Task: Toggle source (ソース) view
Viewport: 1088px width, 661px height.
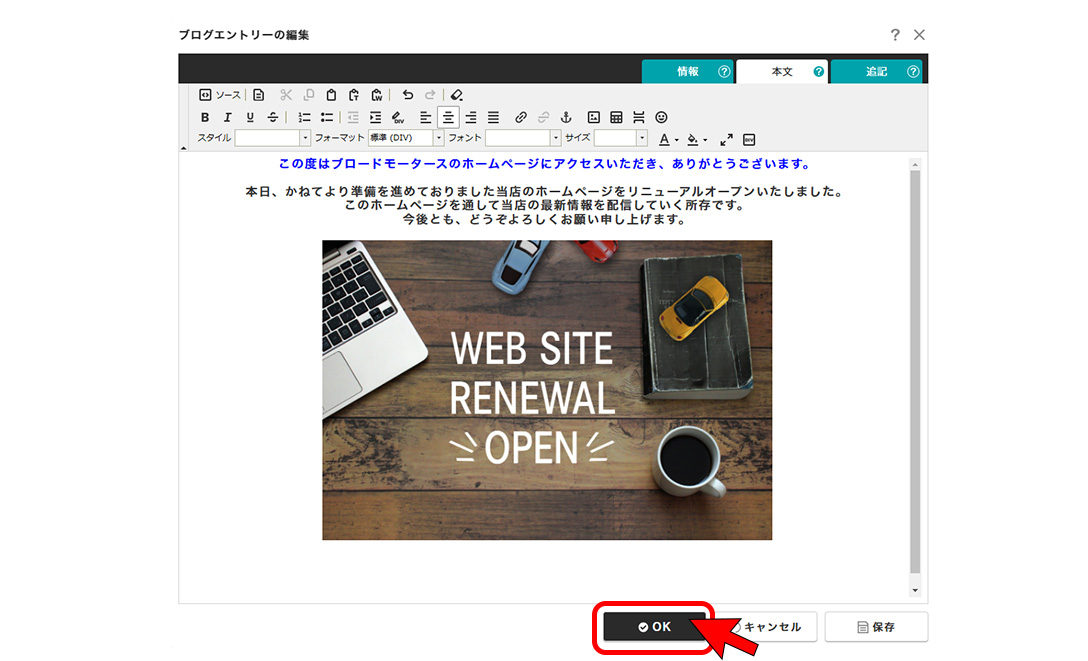Action: 220,95
